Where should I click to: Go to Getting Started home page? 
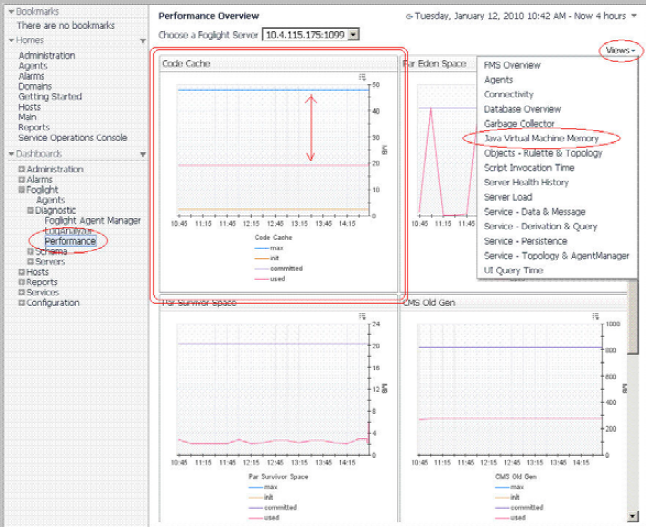(49, 97)
